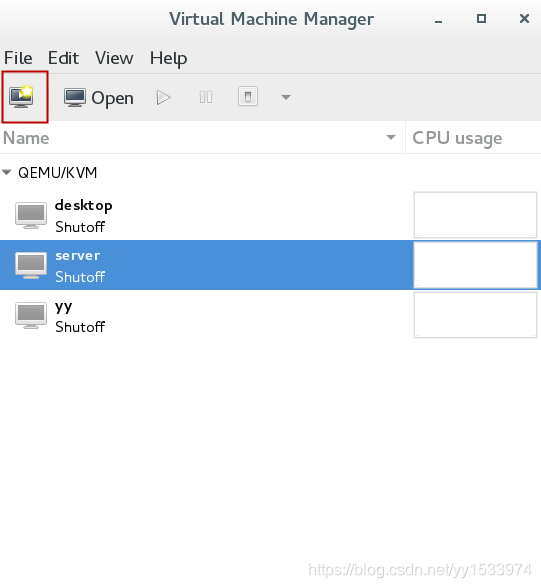Close the Virtual Machine Manager window
The image size is (541, 588).
pyautogui.click(x=525, y=18)
